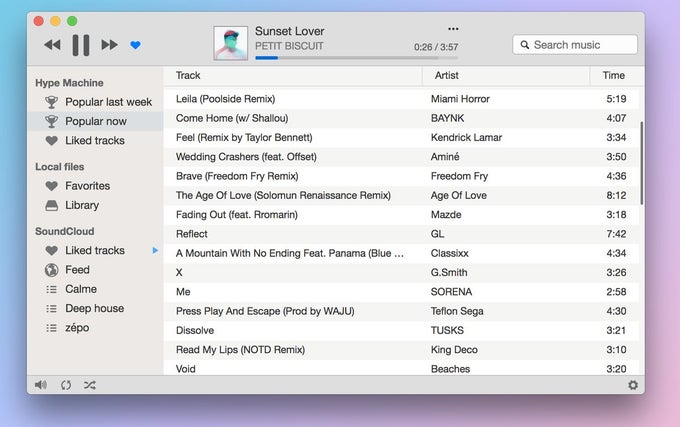Pause the current song
This screenshot has height=427, width=680.
point(81,45)
